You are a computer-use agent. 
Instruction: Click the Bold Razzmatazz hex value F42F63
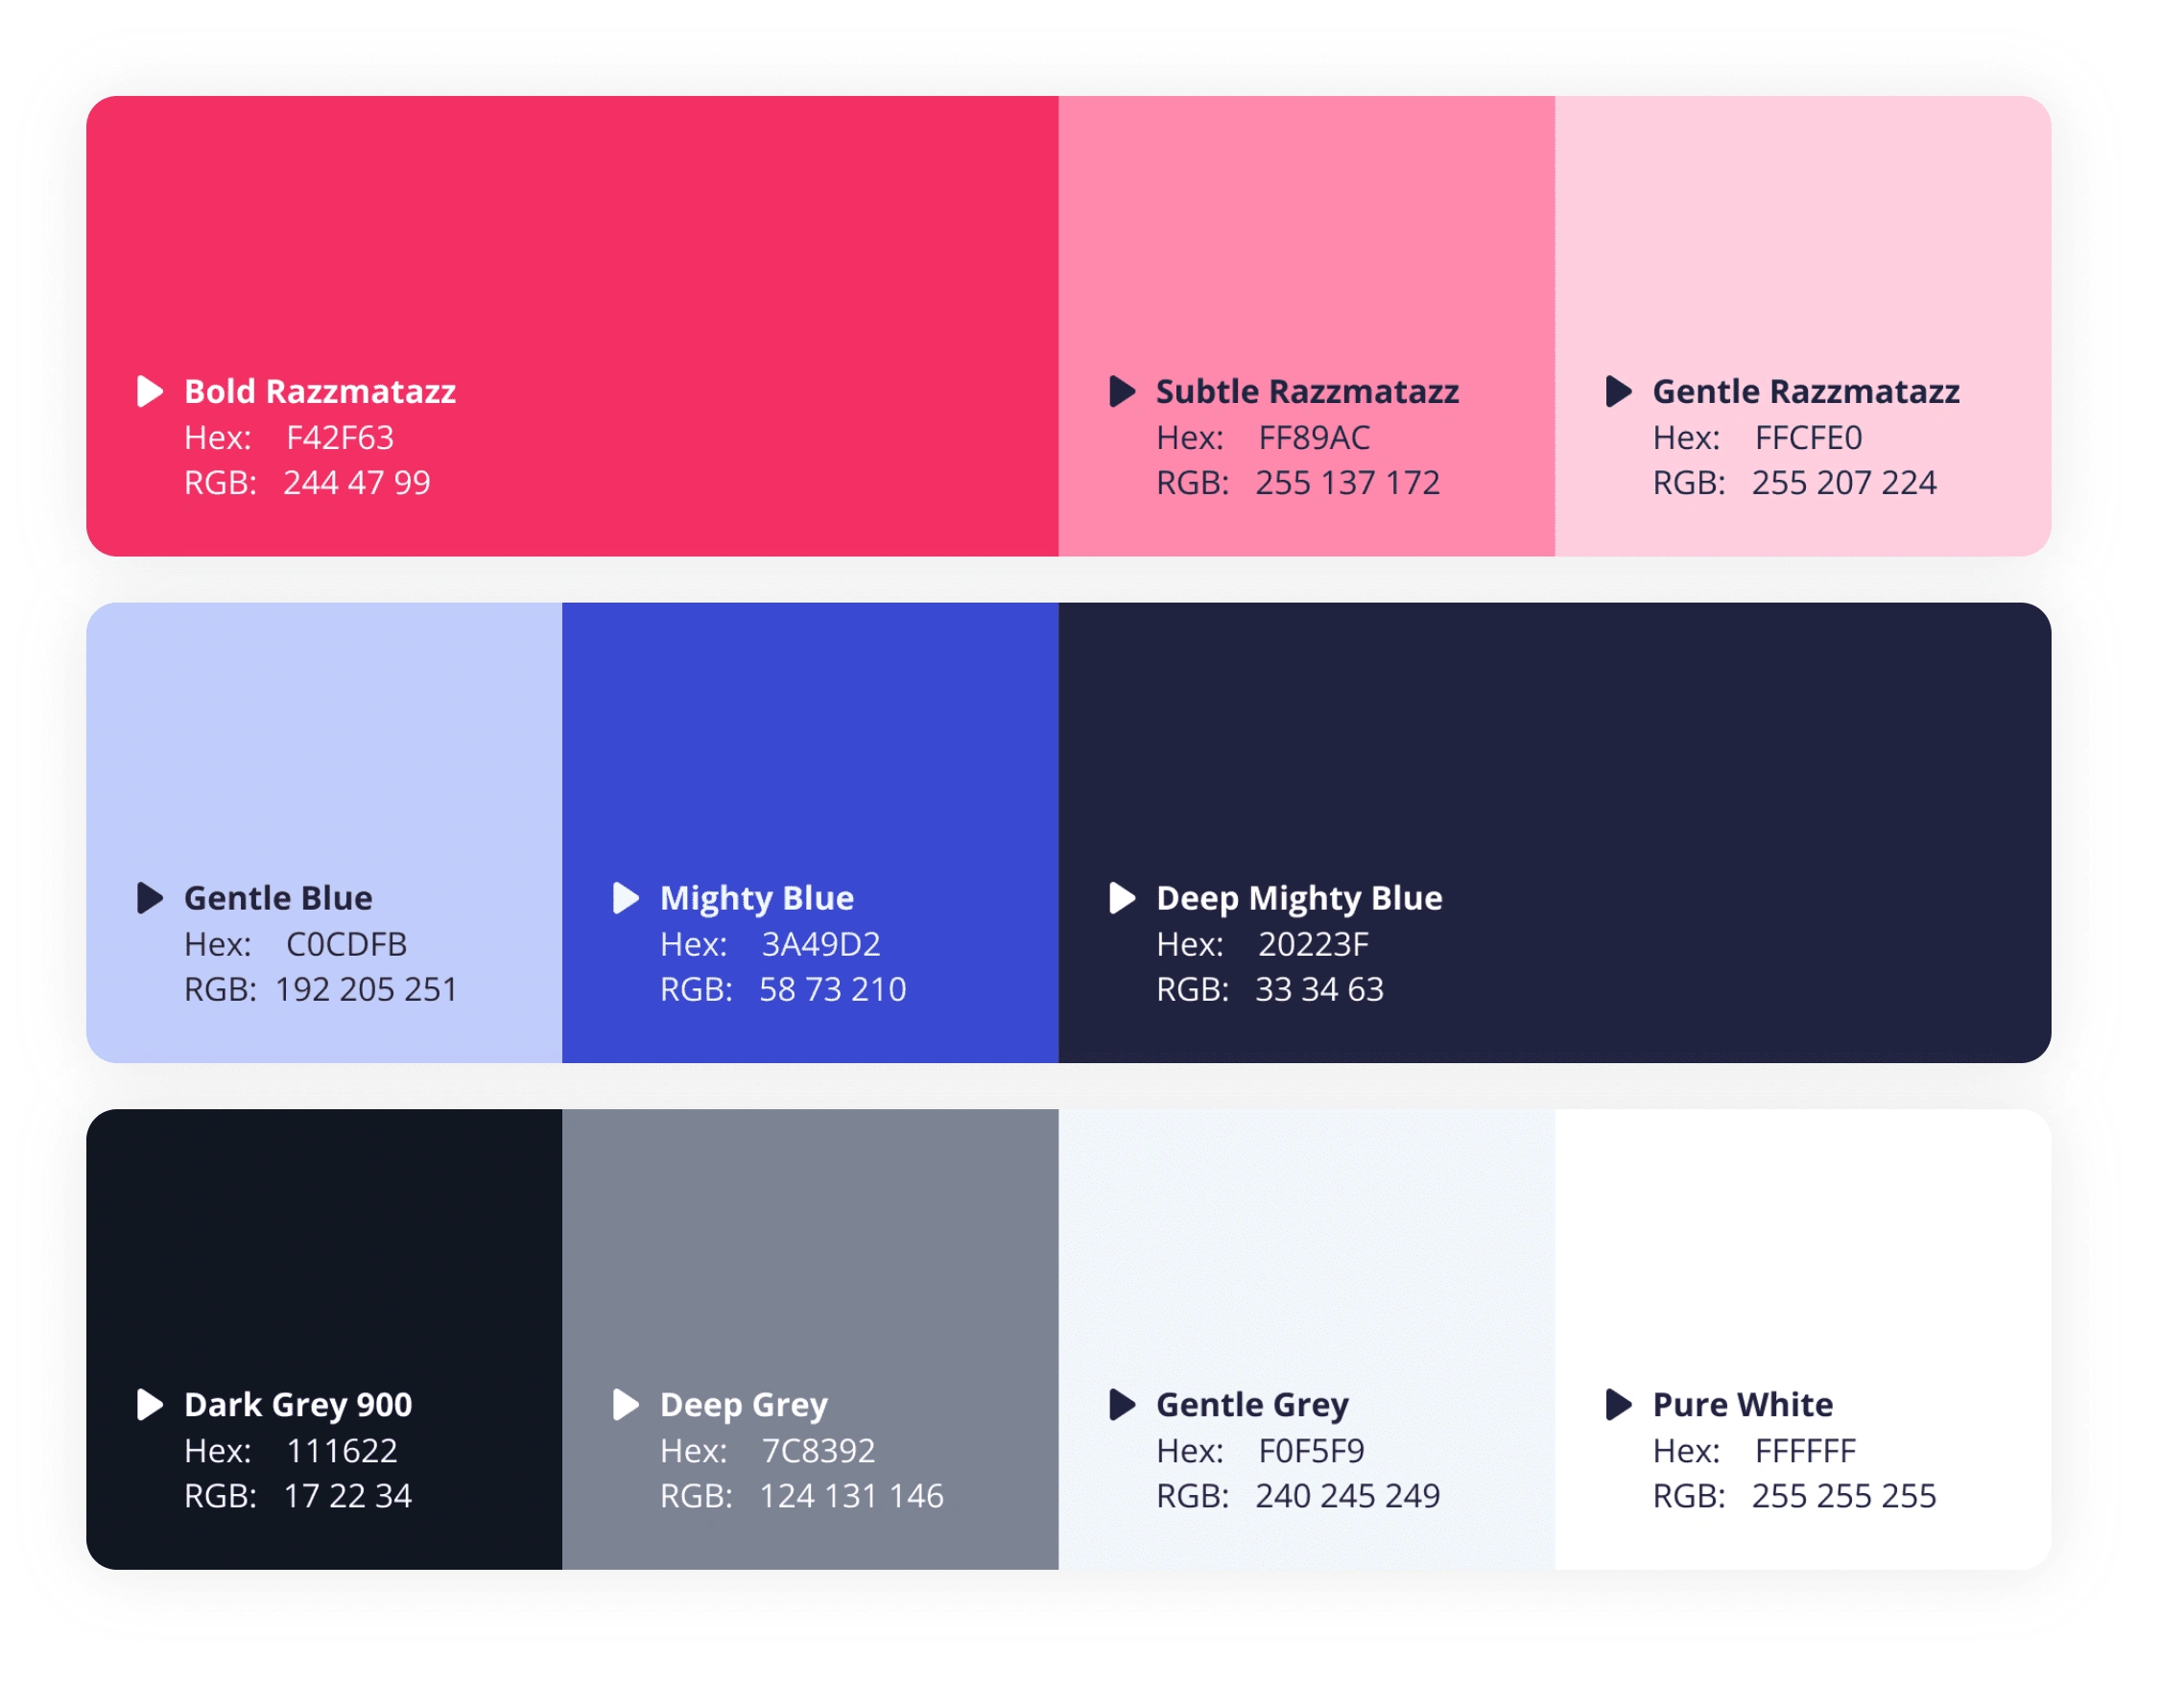(x=340, y=438)
